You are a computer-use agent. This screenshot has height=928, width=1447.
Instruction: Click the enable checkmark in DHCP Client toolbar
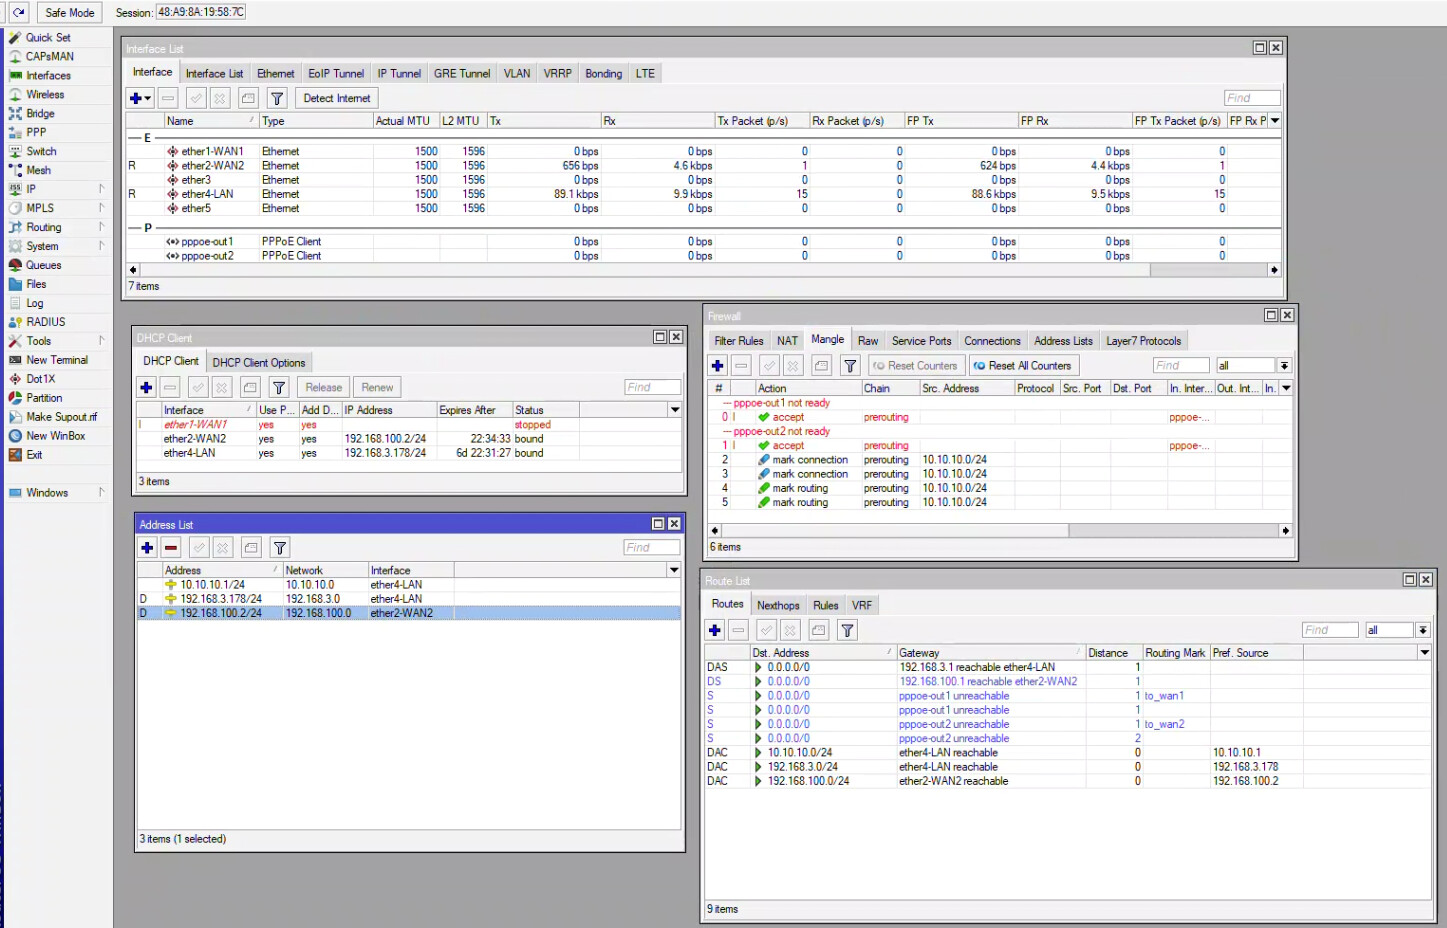(197, 388)
